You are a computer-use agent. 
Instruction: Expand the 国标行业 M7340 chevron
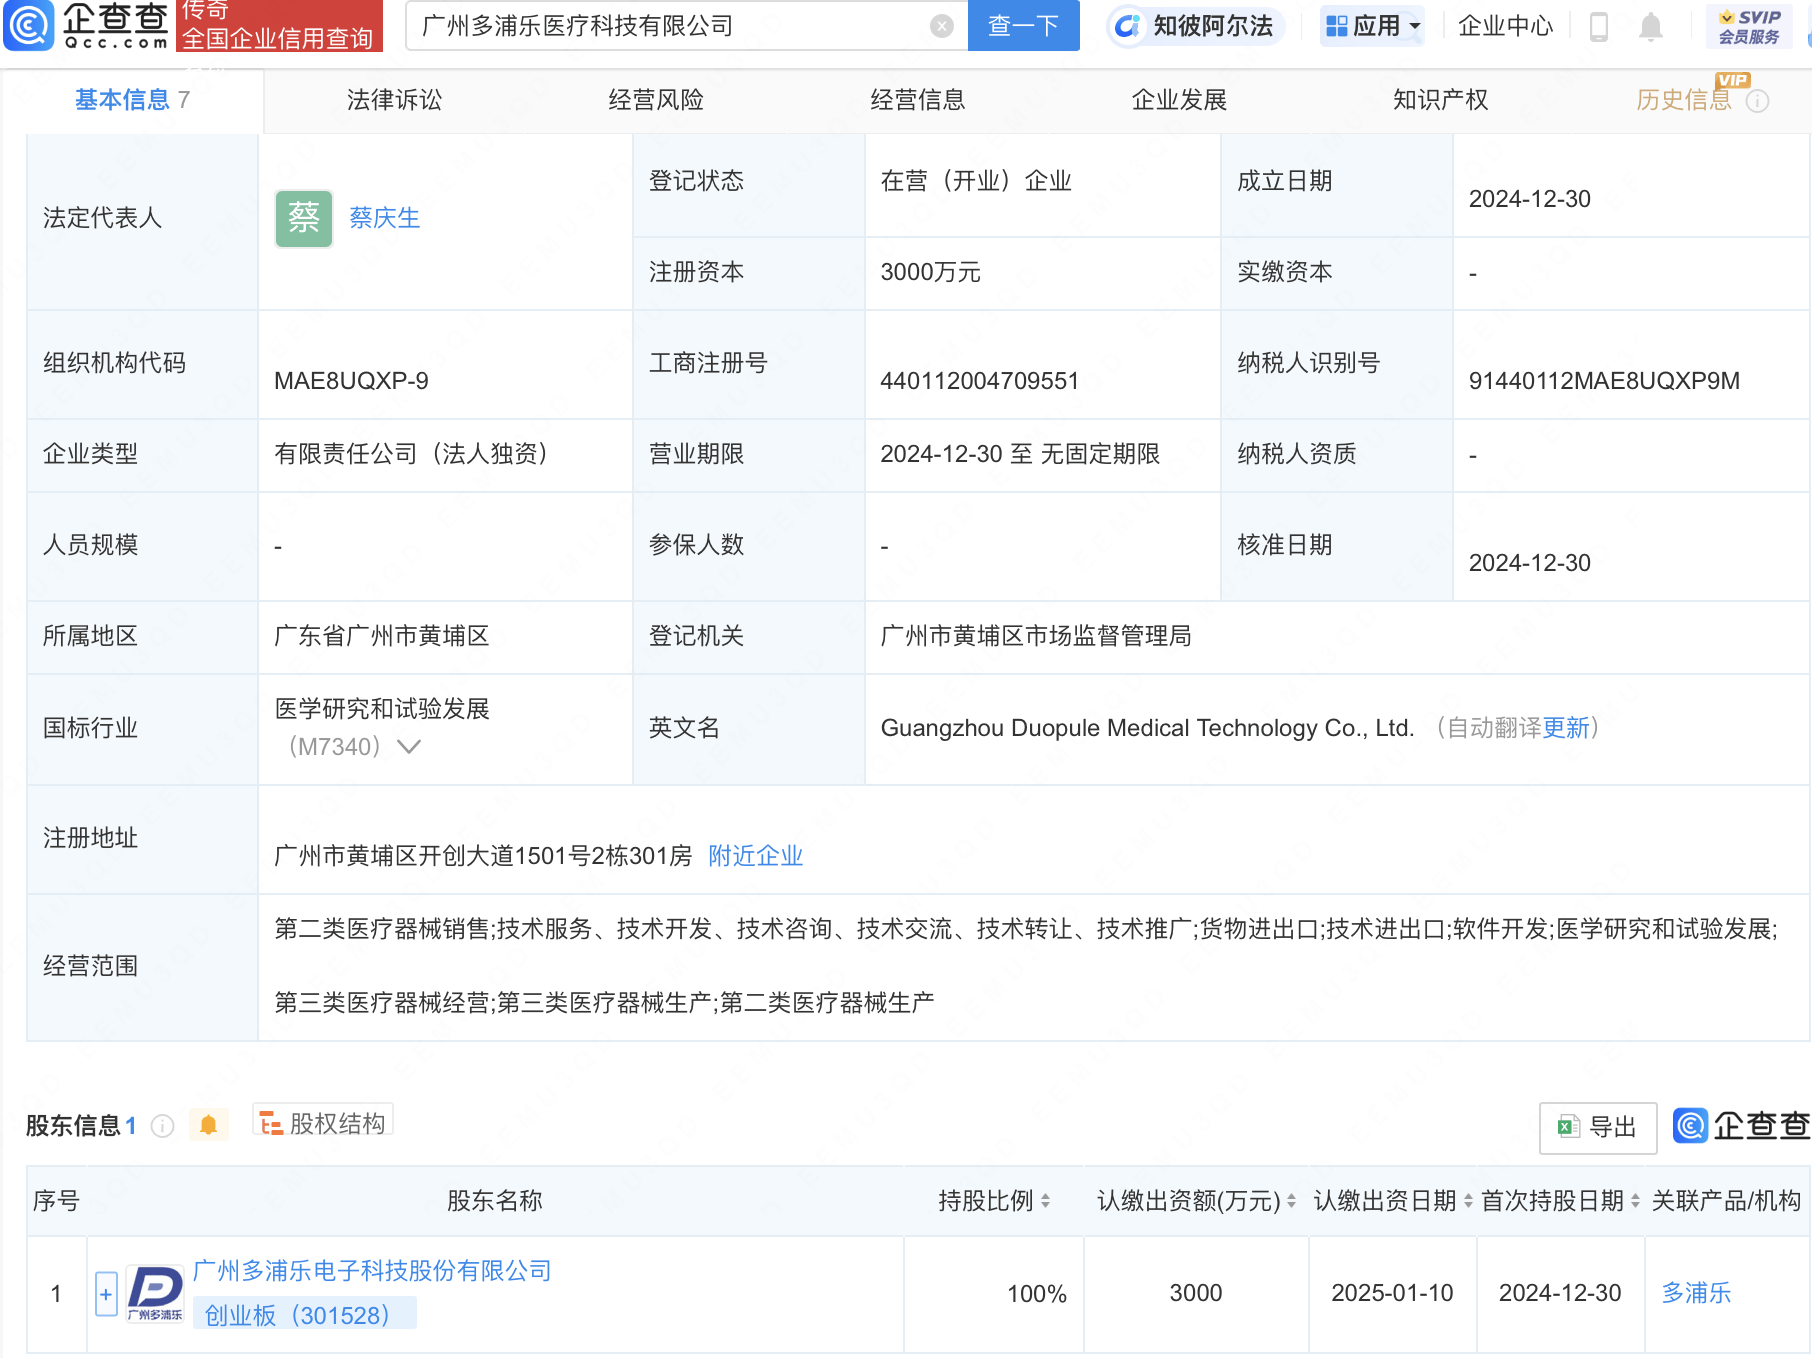(409, 747)
